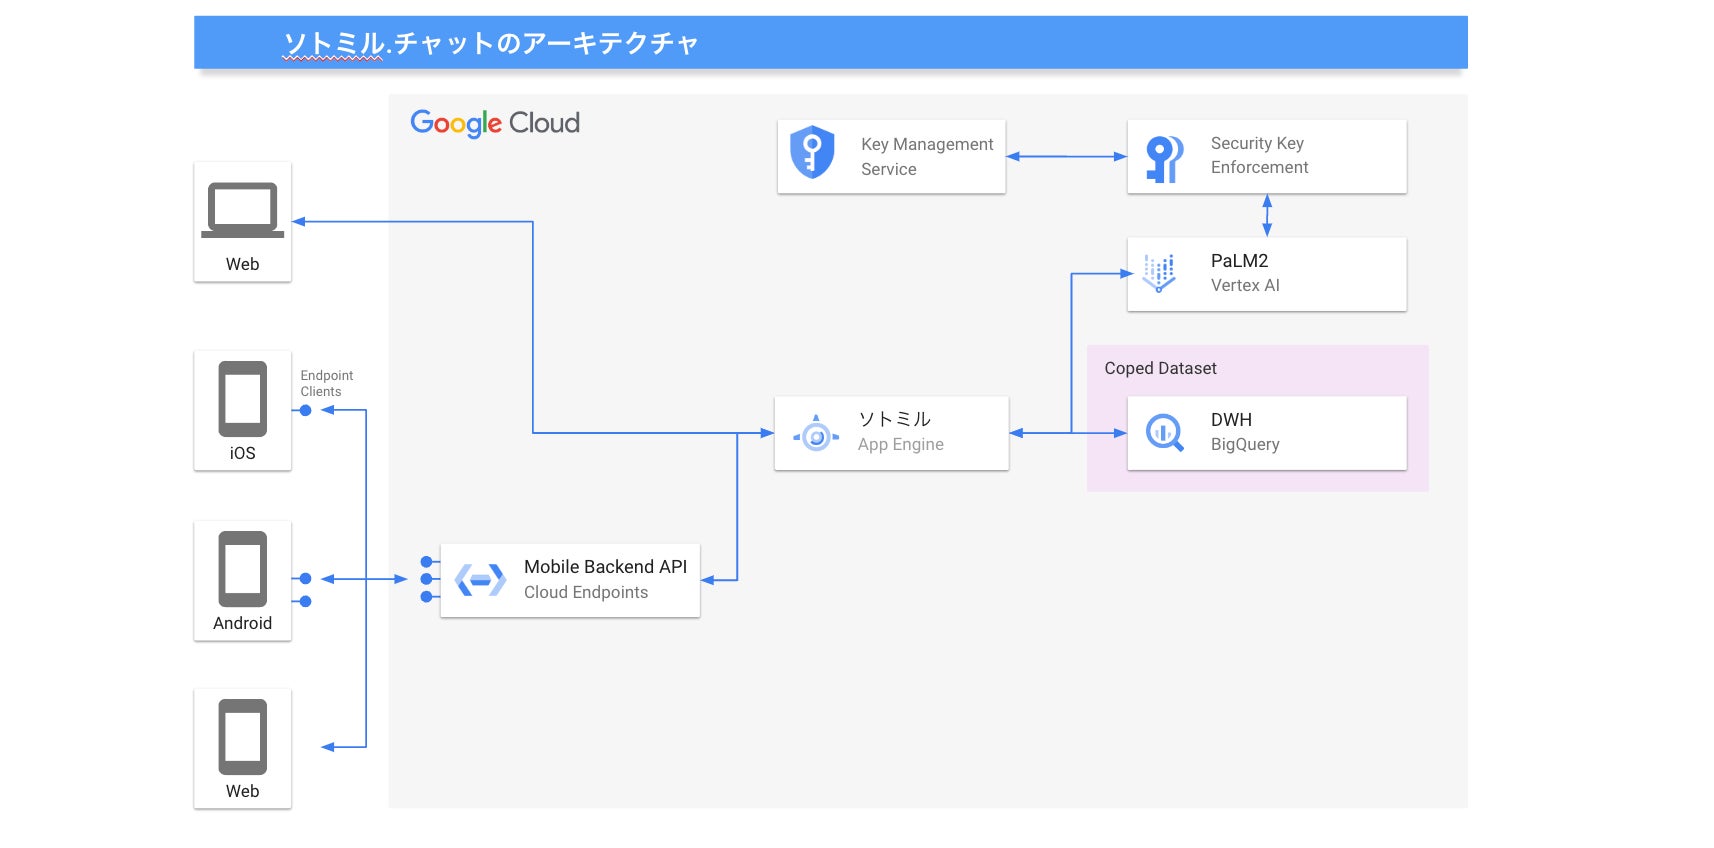Click the Key Management Service shield icon

pos(812,152)
